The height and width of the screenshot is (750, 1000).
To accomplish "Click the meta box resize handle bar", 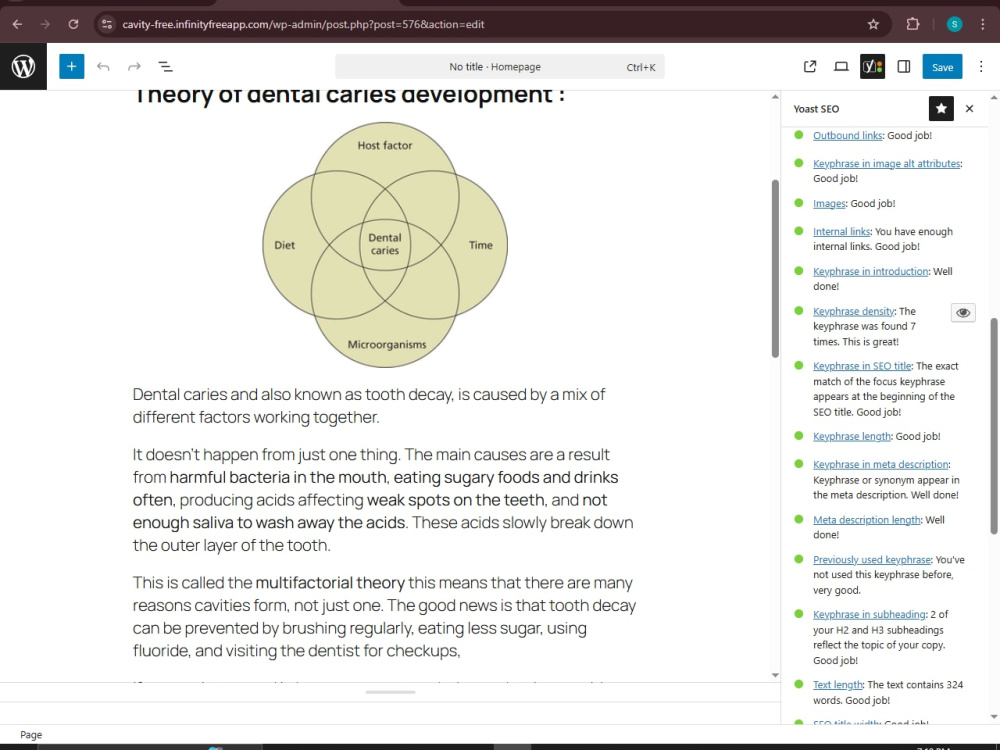I will 390,692.
